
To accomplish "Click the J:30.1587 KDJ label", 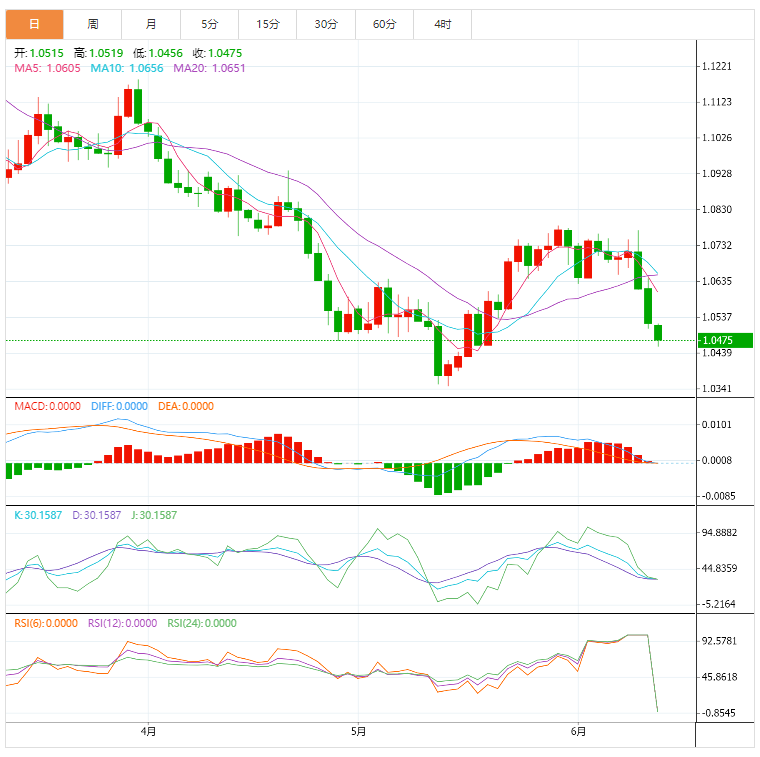I will pos(154,515).
